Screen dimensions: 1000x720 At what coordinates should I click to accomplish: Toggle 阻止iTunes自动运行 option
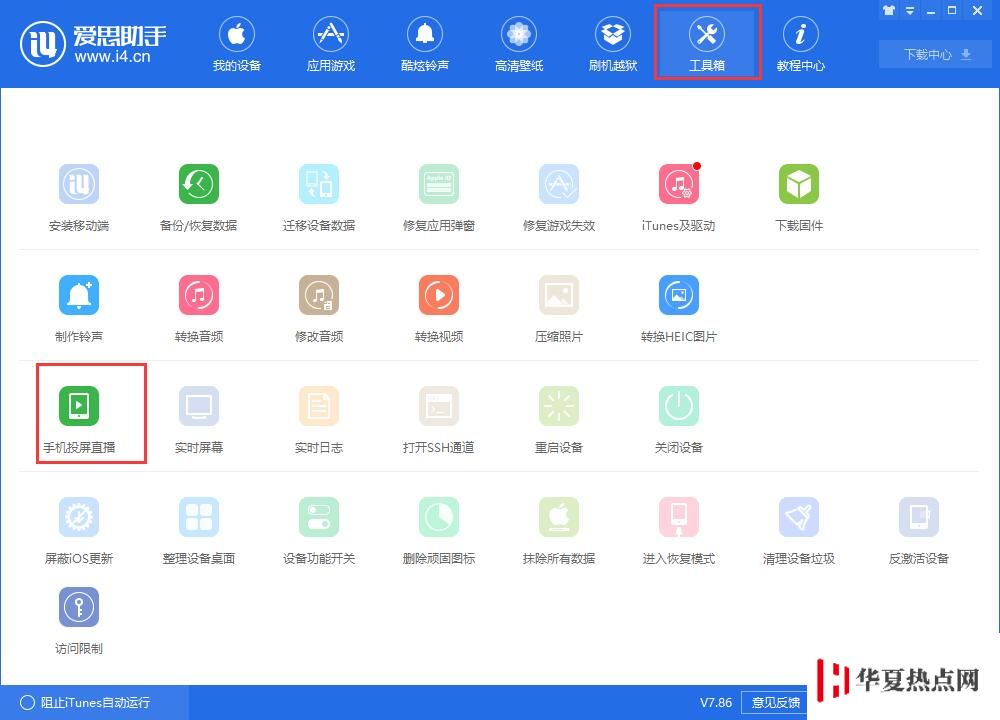tap(85, 702)
